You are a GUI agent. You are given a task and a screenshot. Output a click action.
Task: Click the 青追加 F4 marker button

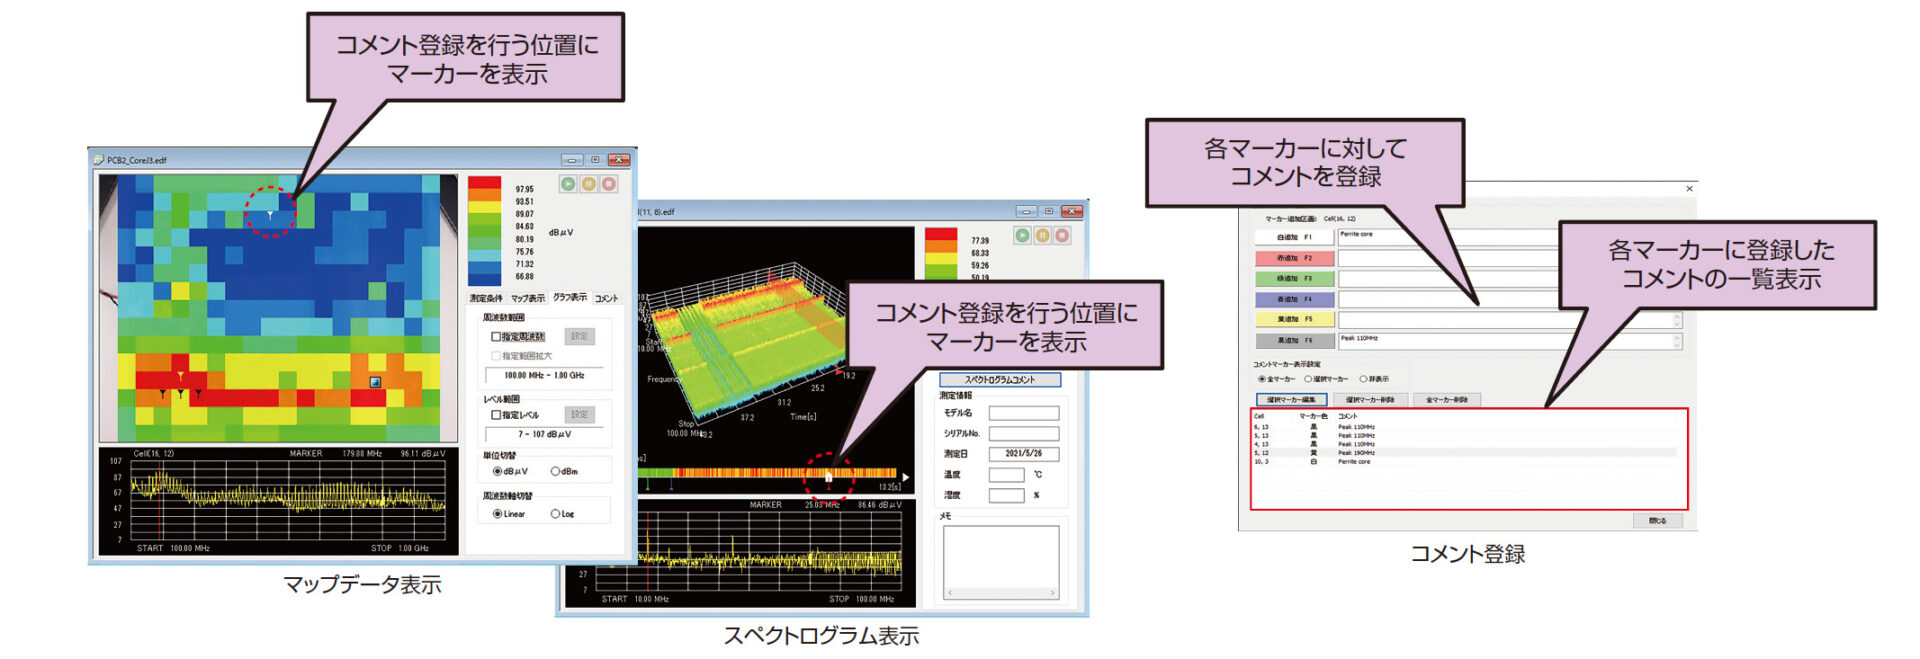click(x=1294, y=299)
